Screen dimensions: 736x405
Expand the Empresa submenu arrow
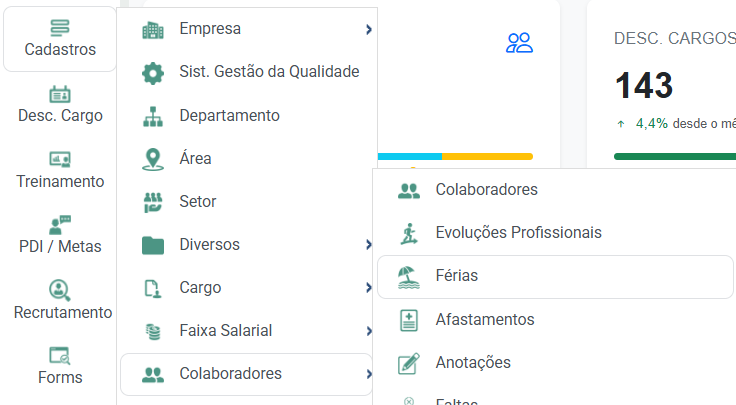369,30
